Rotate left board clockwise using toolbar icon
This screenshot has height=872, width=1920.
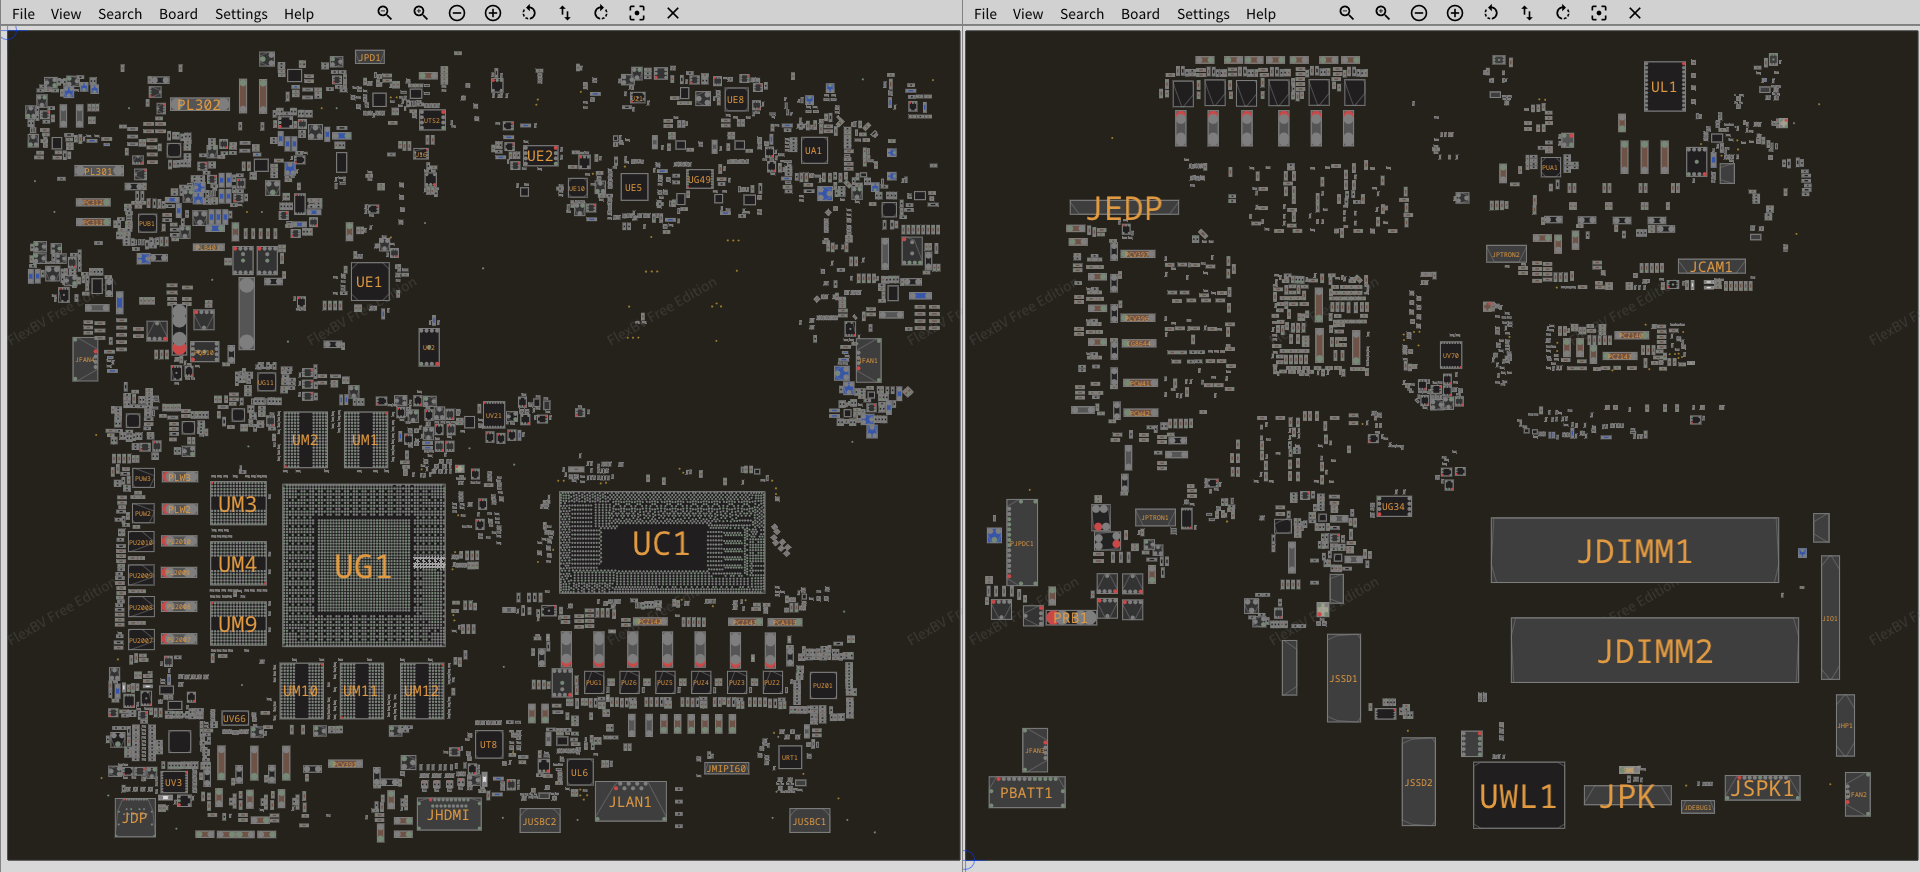click(601, 13)
